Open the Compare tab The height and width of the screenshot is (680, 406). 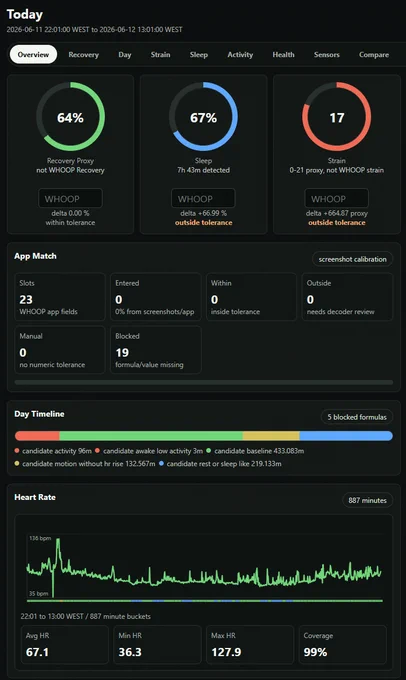tap(373, 55)
